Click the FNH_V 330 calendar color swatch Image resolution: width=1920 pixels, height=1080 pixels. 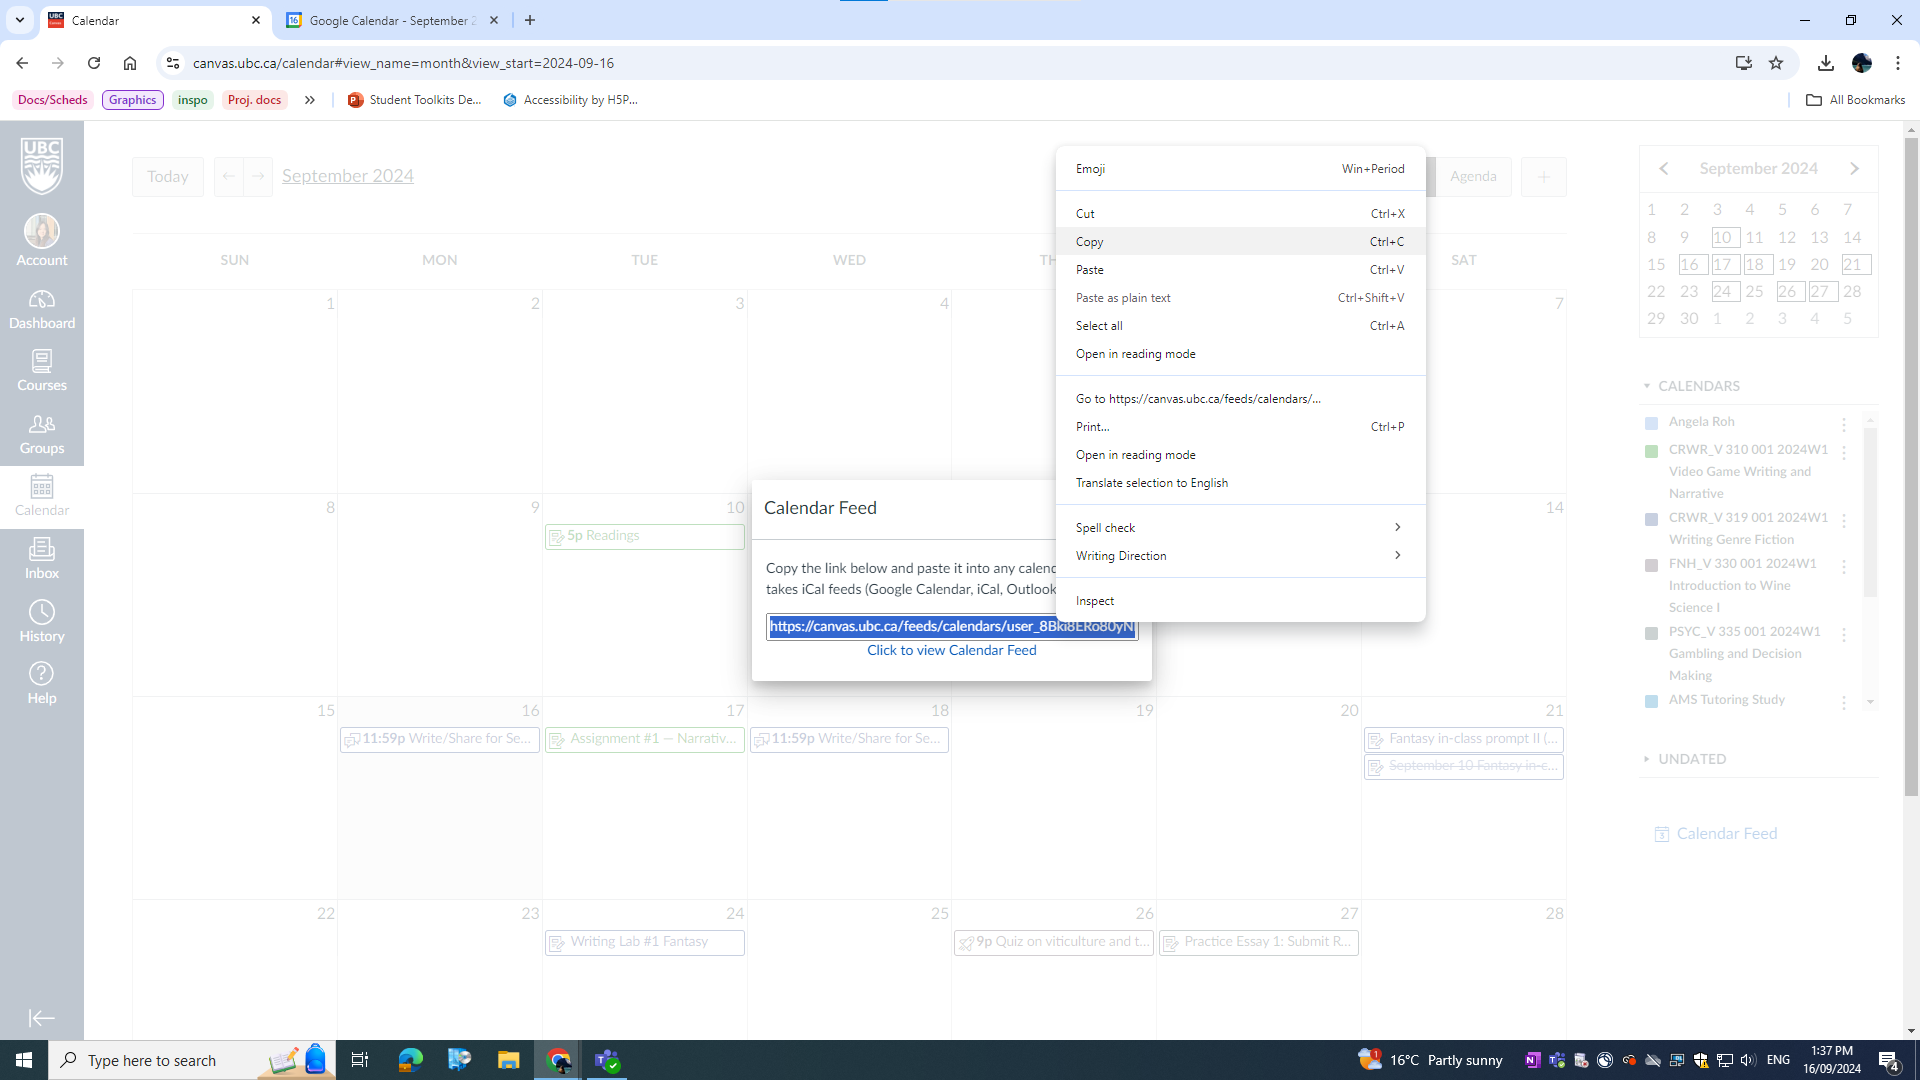1651,565
